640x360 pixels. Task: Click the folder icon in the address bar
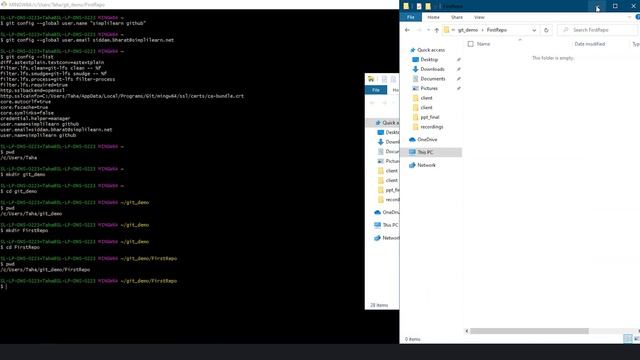tap(447, 30)
